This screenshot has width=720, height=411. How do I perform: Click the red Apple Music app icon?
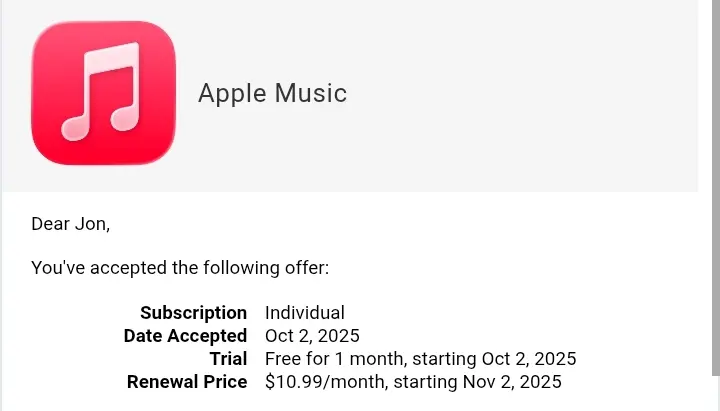coord(103,93)
